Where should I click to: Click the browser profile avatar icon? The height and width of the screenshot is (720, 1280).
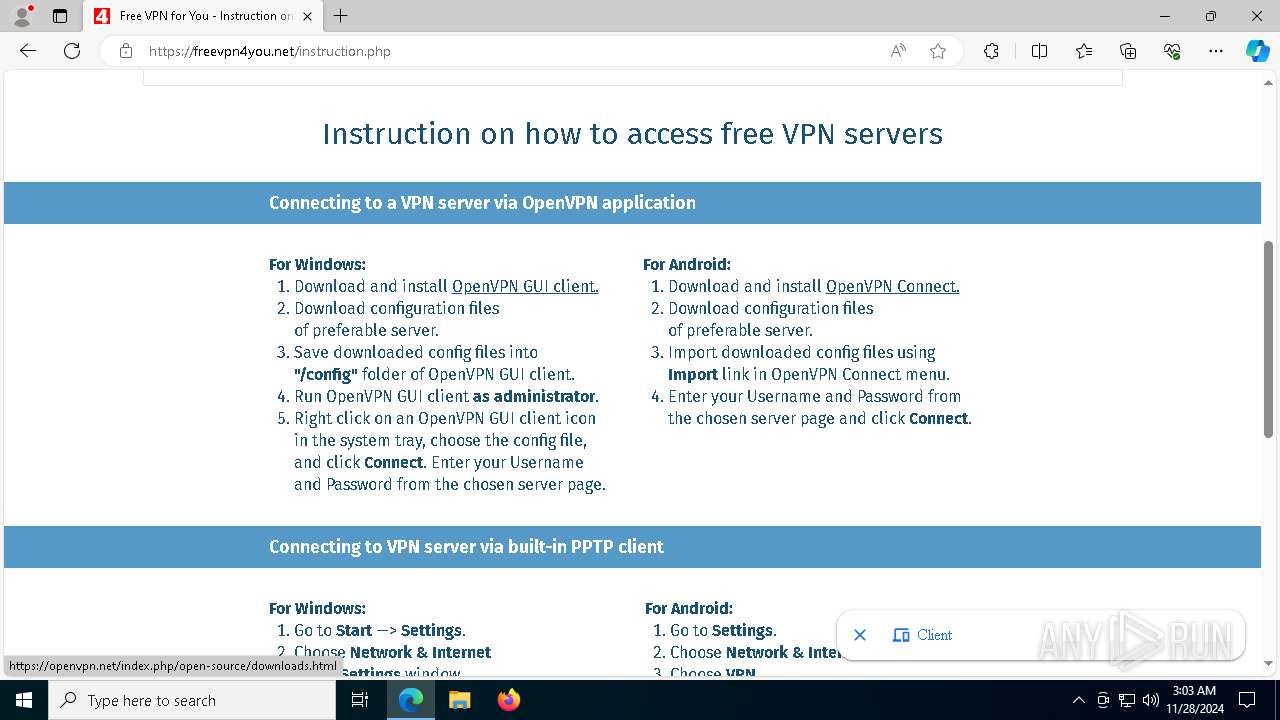click(x=22, y=15)
